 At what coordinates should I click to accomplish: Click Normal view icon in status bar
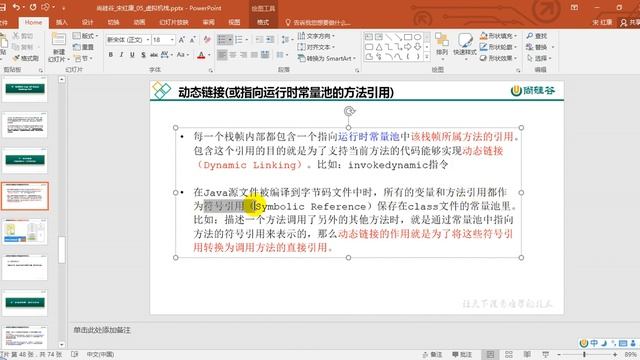[x=490, y=354]
